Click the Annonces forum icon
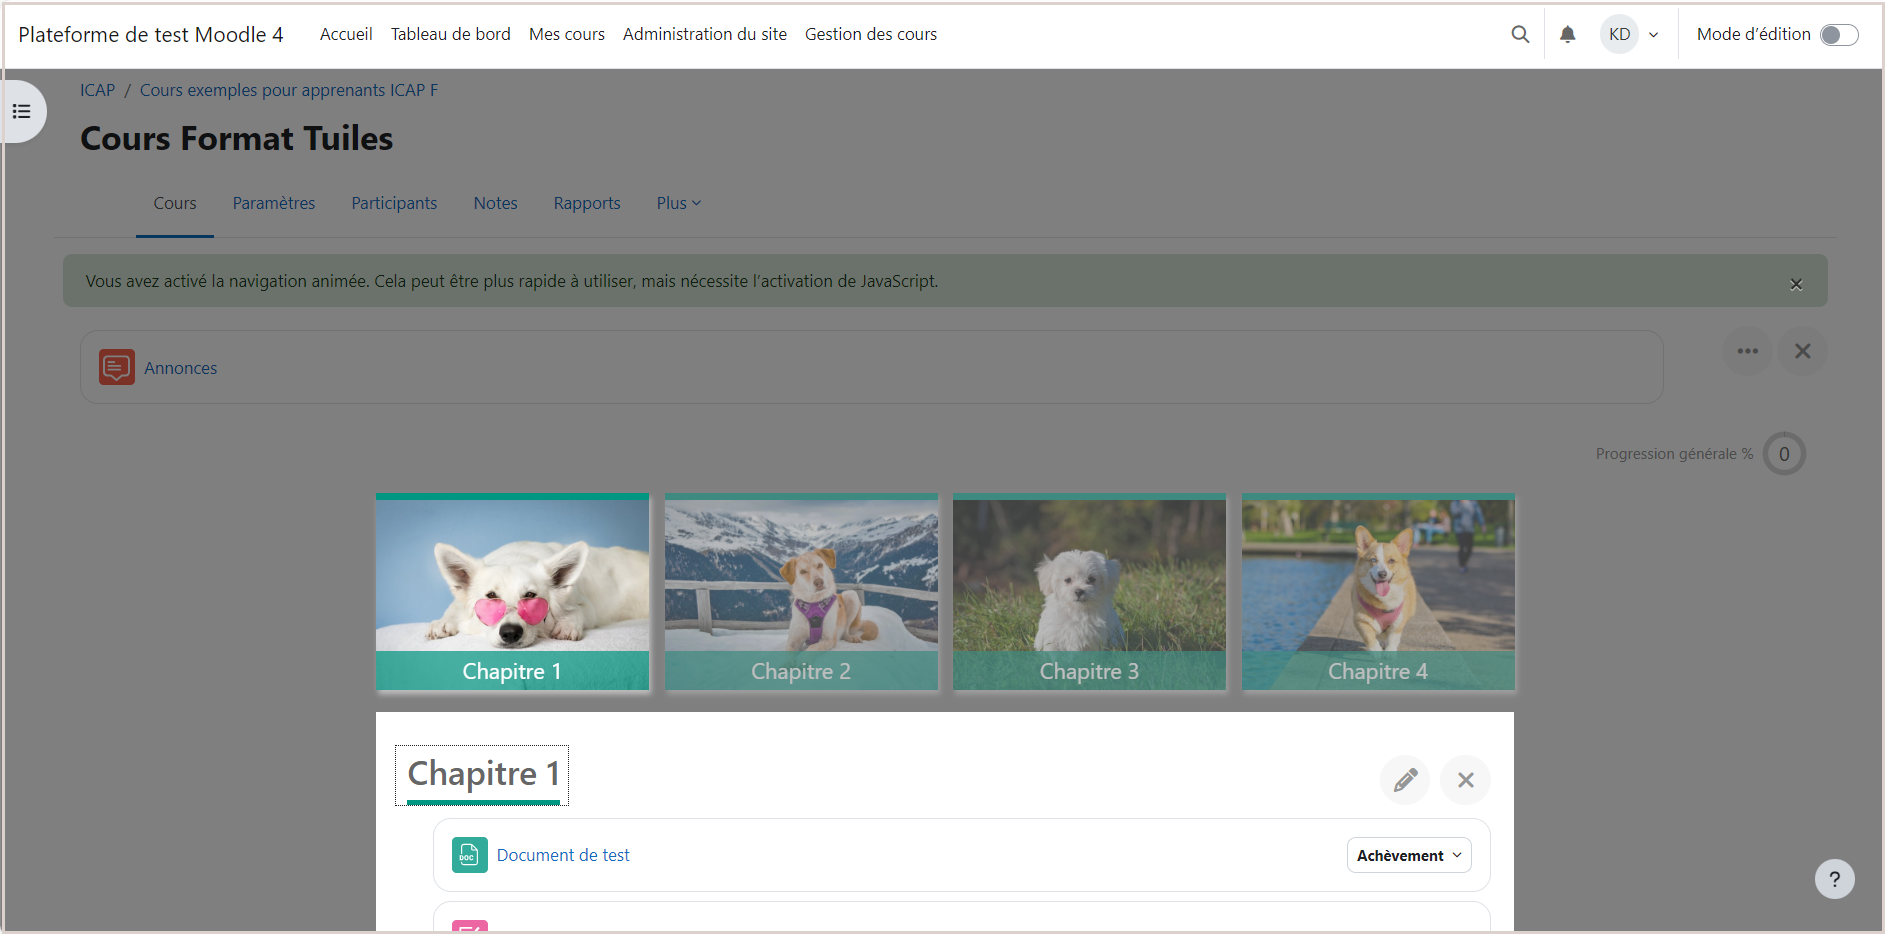1885x934 pixels. click(117, 367)
